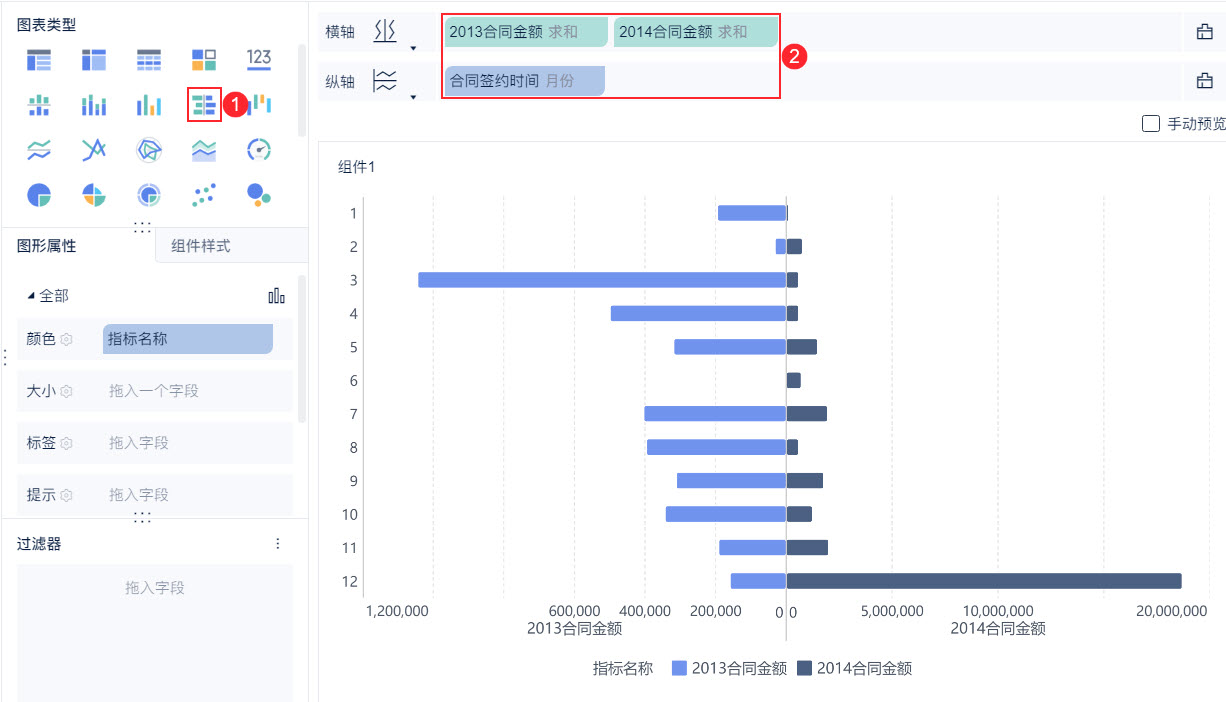Select the scatter plot chart icon
The image size is (1226, 702).
(204, 195)
